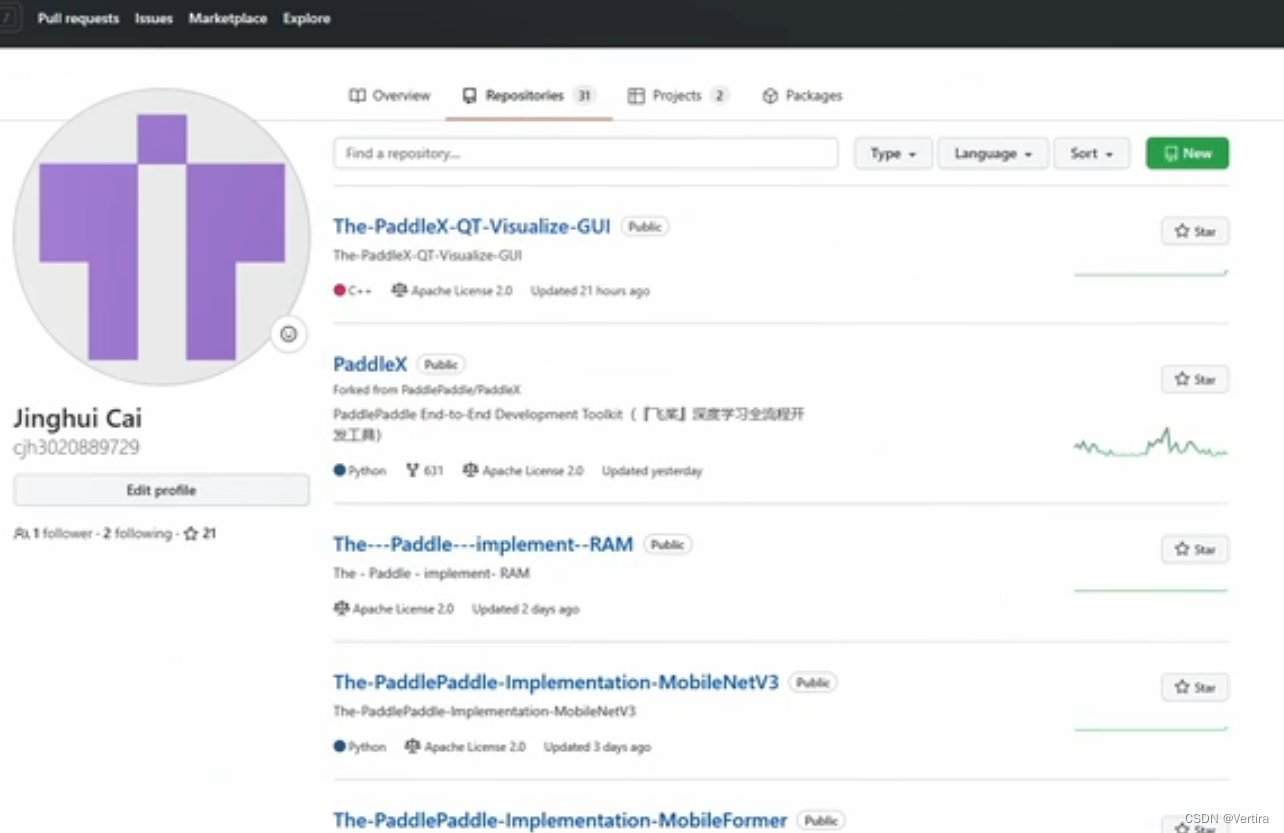The height and width of the screenshot is (833, 1284).
Task: Click the table icon on Projects tab
Action: (x=636, y=96)
